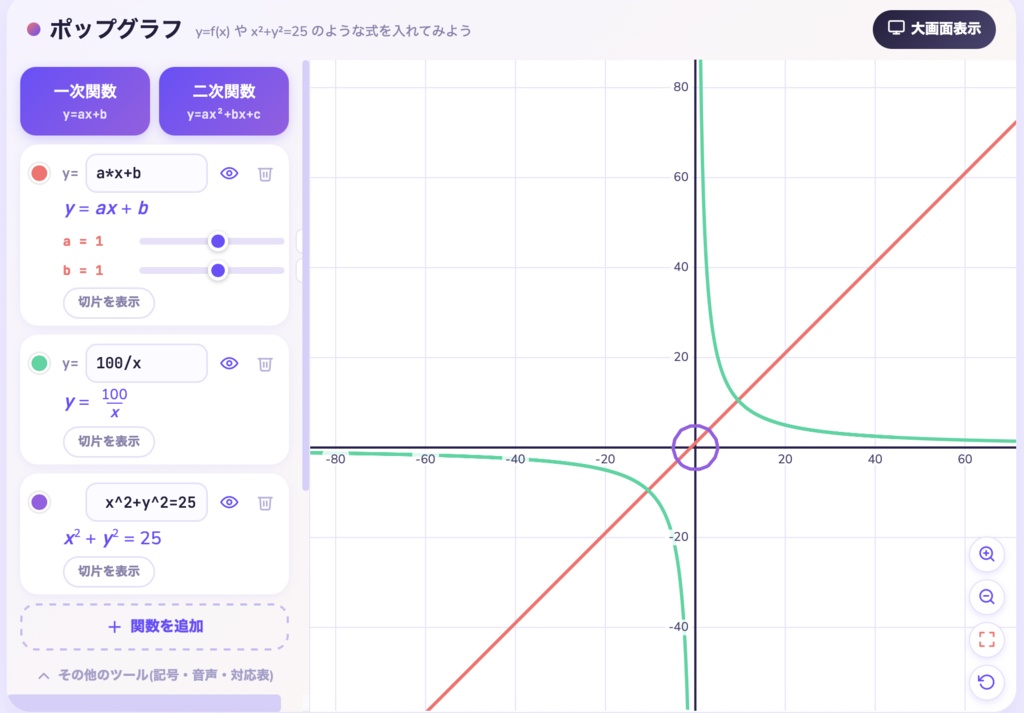
Task: Click the ポップグラフ app title
Action: 116,29
